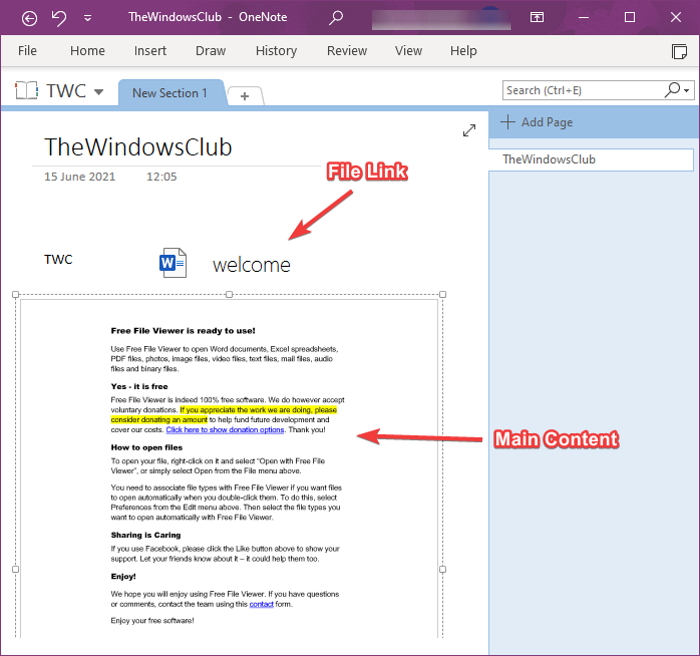Open the History tab

coord(276,51)
